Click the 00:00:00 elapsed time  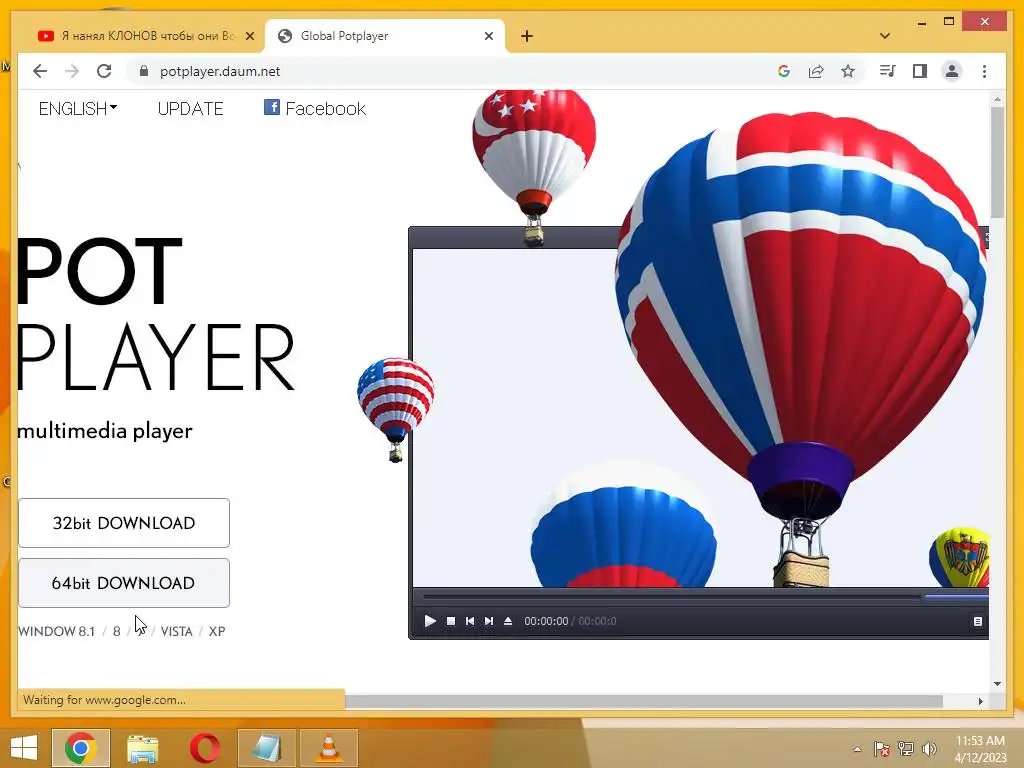[x=546, y=621]
